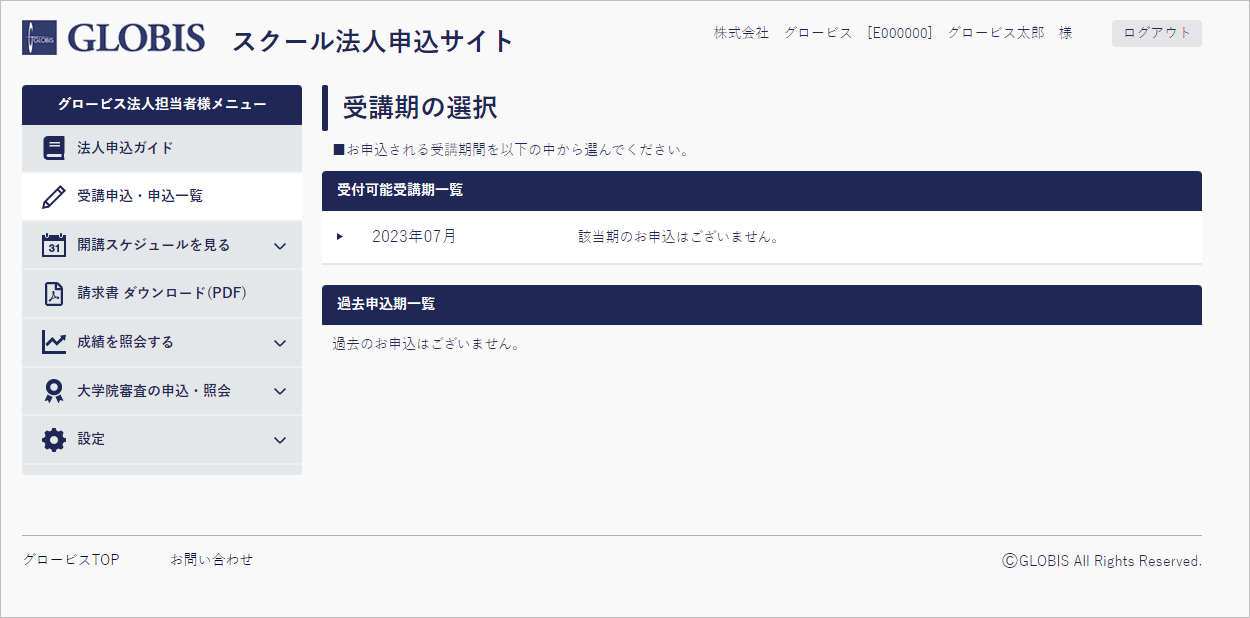
Task: Open the グロービスTOP footer link
Action: pyautogui.click(x=71, y=560)
